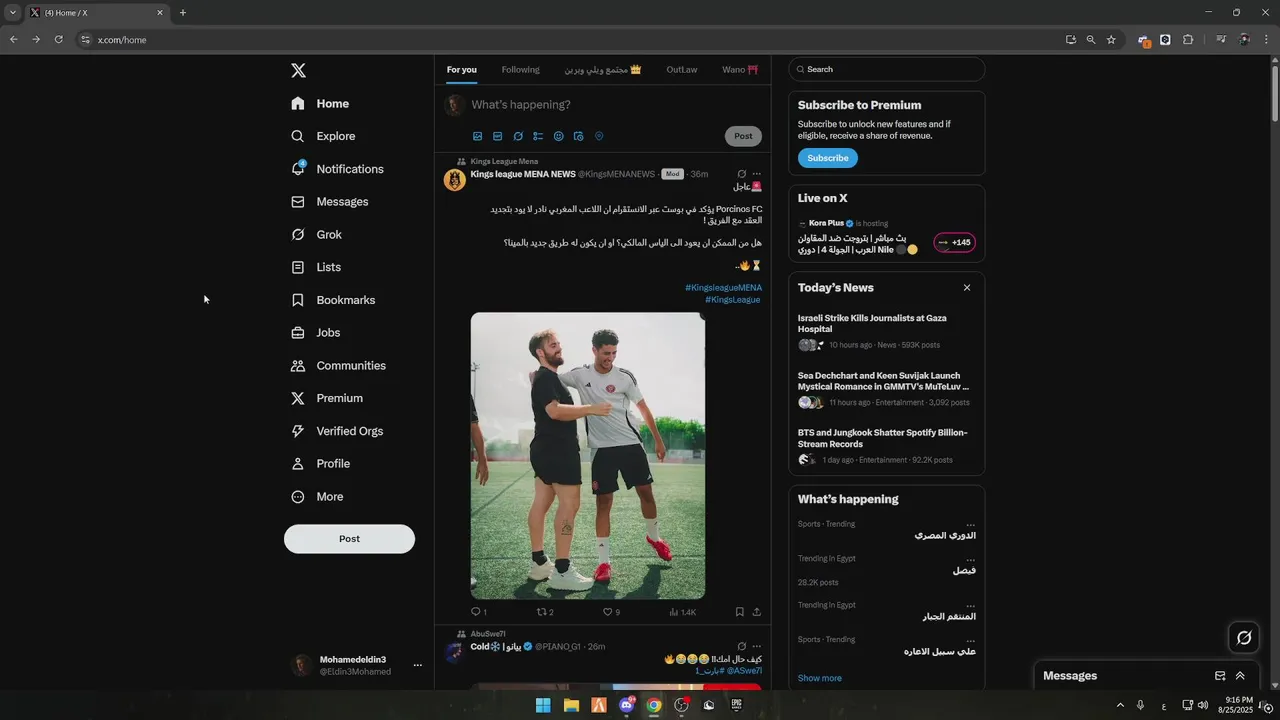Reply to the Kings league post
This screenshot has height=720, width=1280.
coord(478,612)
